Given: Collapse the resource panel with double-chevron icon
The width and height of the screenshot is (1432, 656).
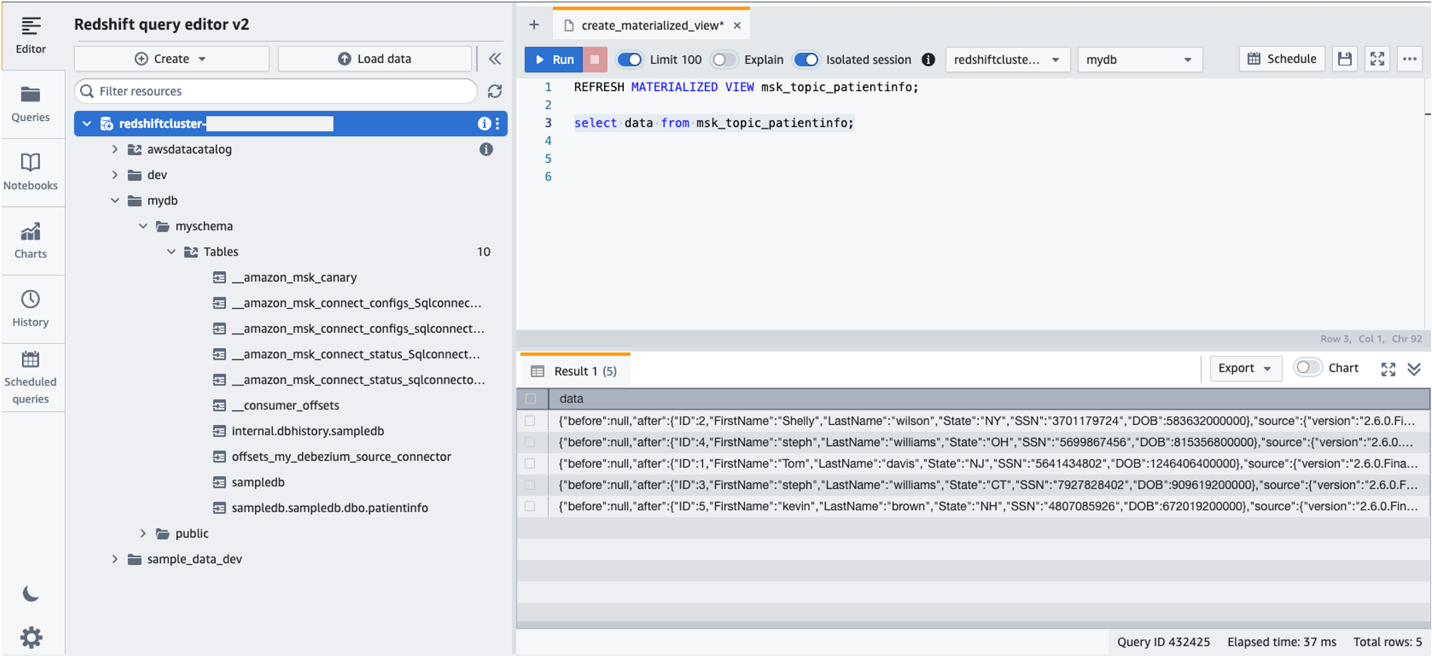Looking at the screenshot, I should [x=495, y=59].
